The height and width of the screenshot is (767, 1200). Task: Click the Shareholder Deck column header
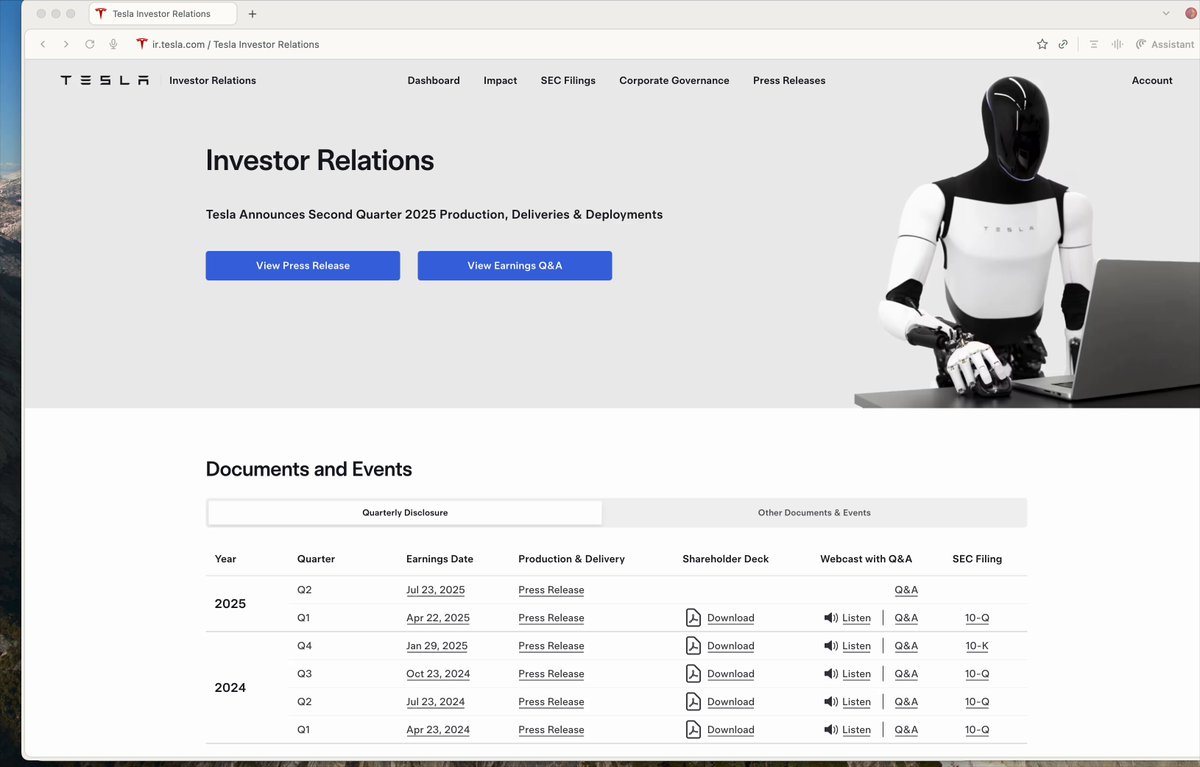click(726, 559)
